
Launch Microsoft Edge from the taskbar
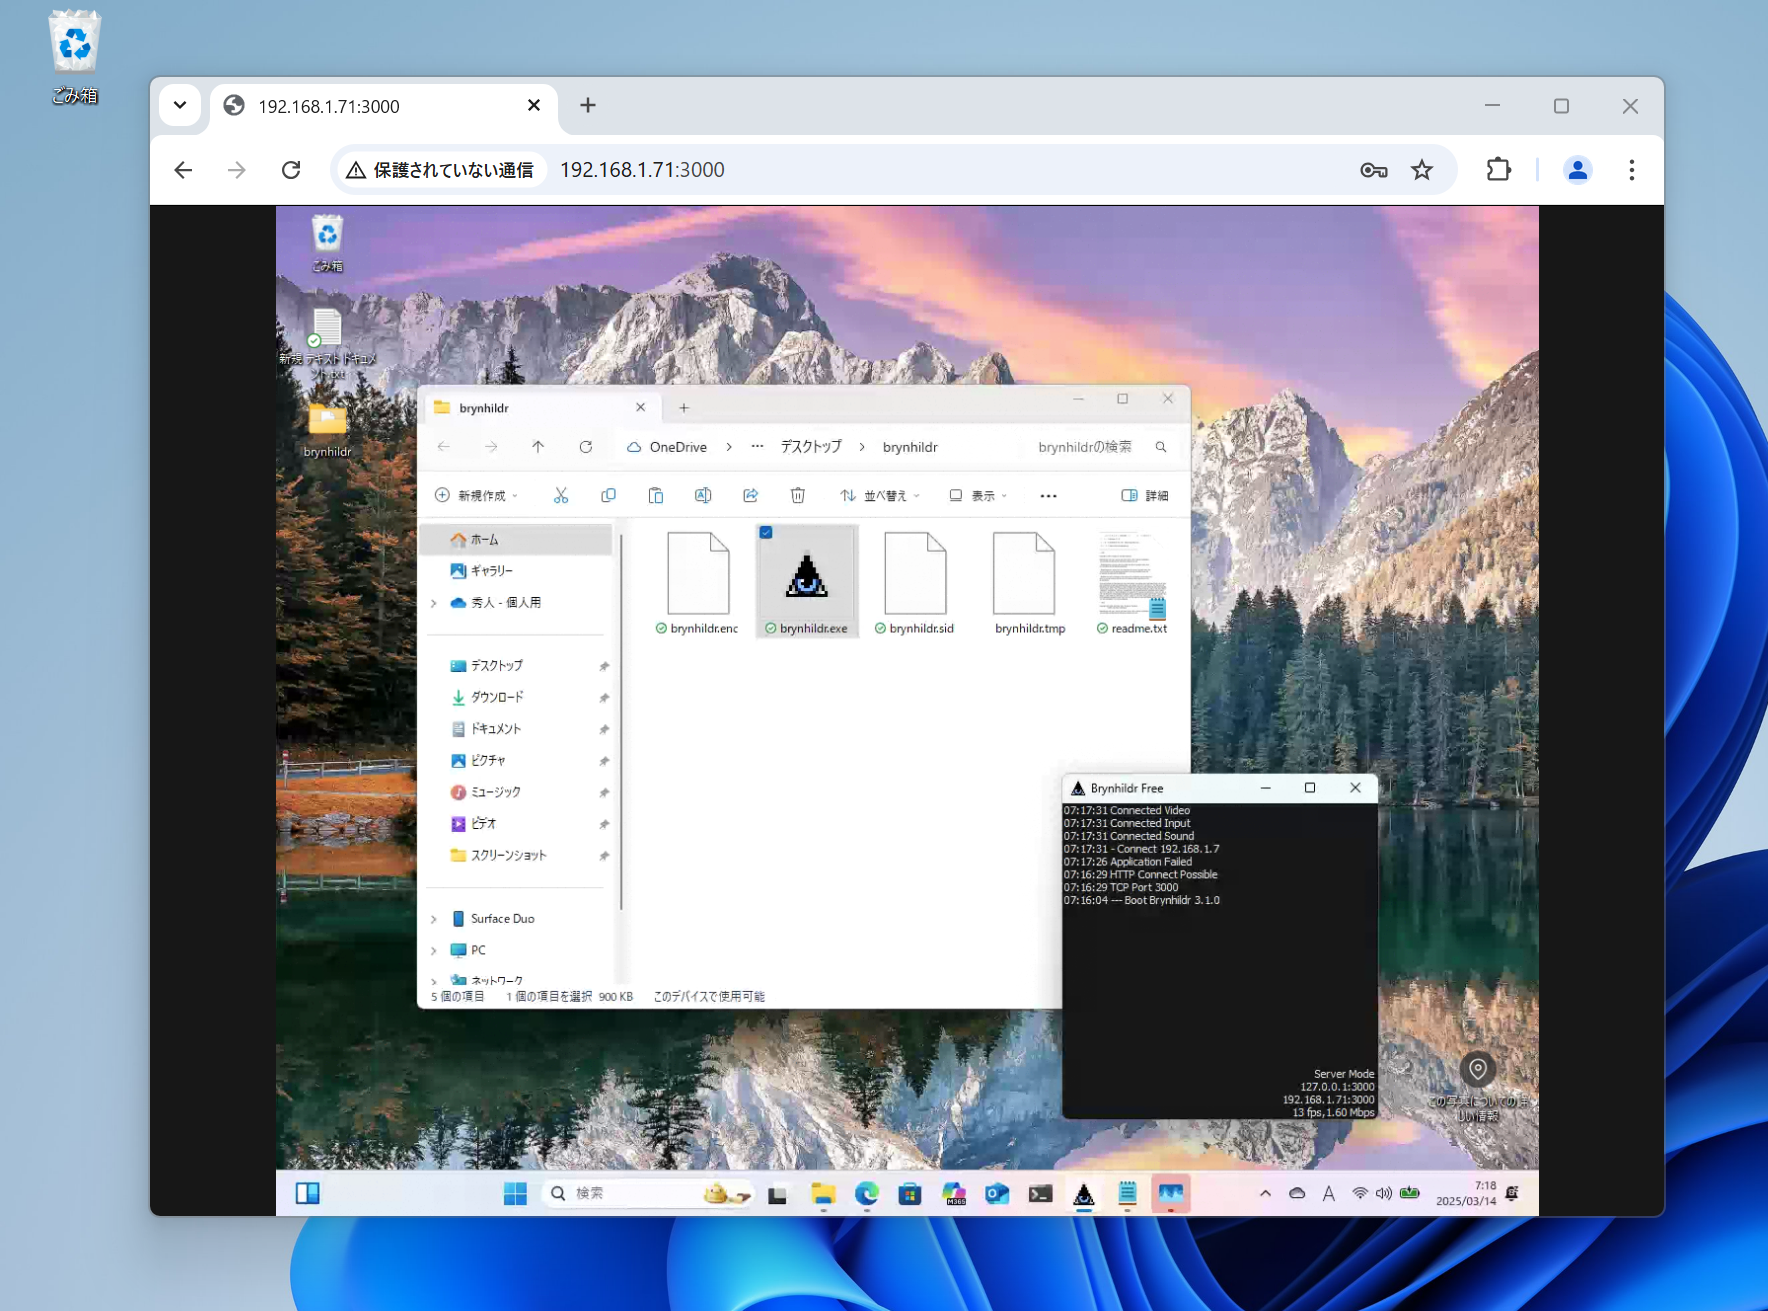866,1193
